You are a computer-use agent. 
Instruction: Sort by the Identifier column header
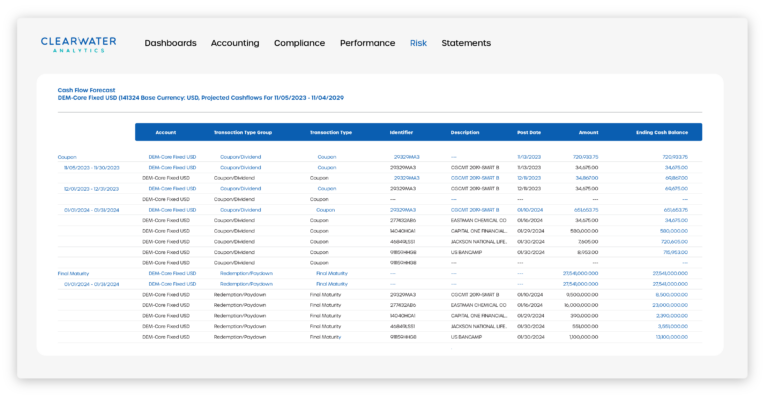(x=401, y=133)
